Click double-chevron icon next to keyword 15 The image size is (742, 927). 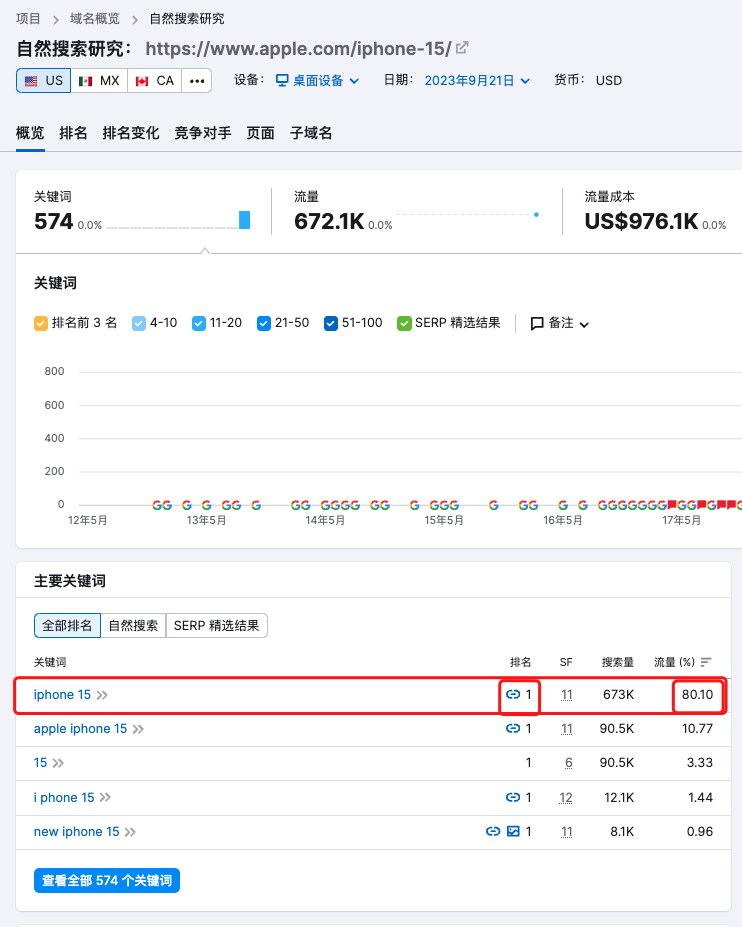click(58, 763)
